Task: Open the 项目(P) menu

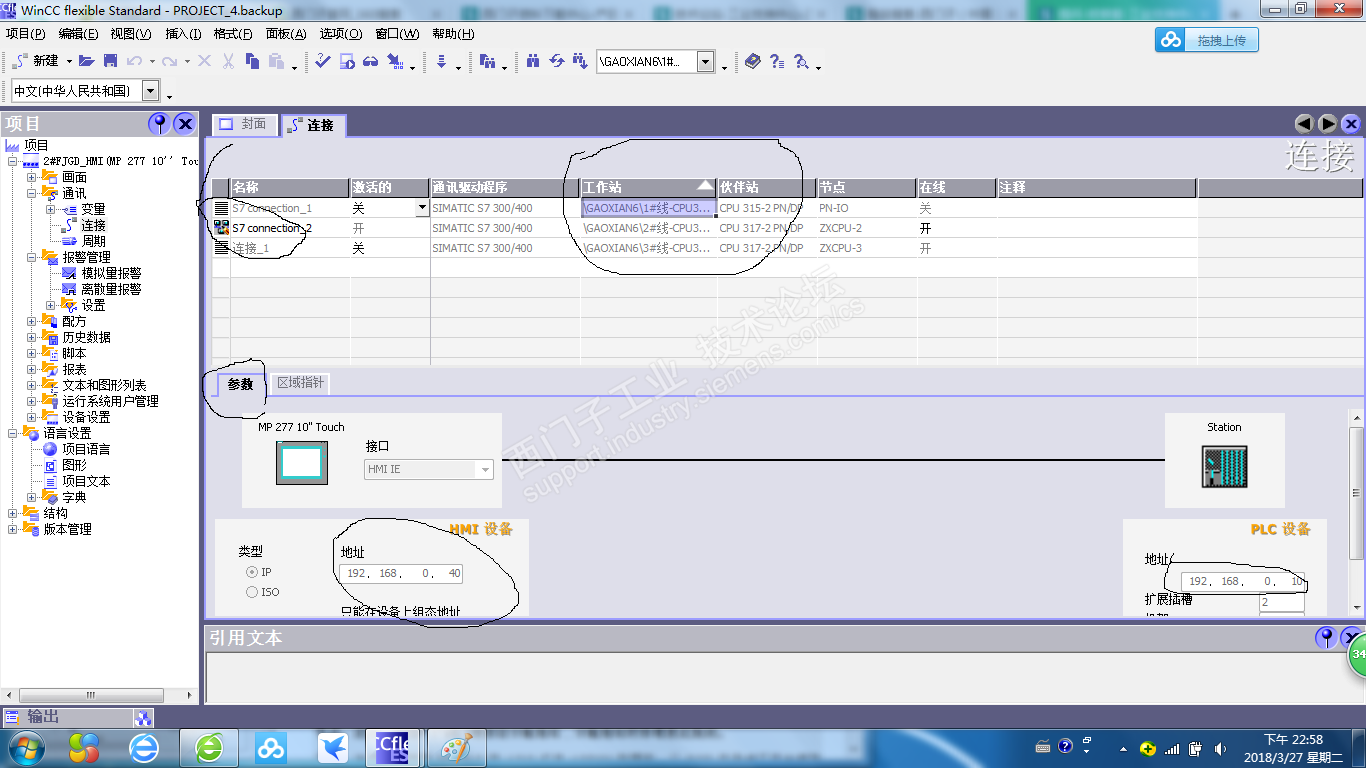Action: [x=25, y=33]
